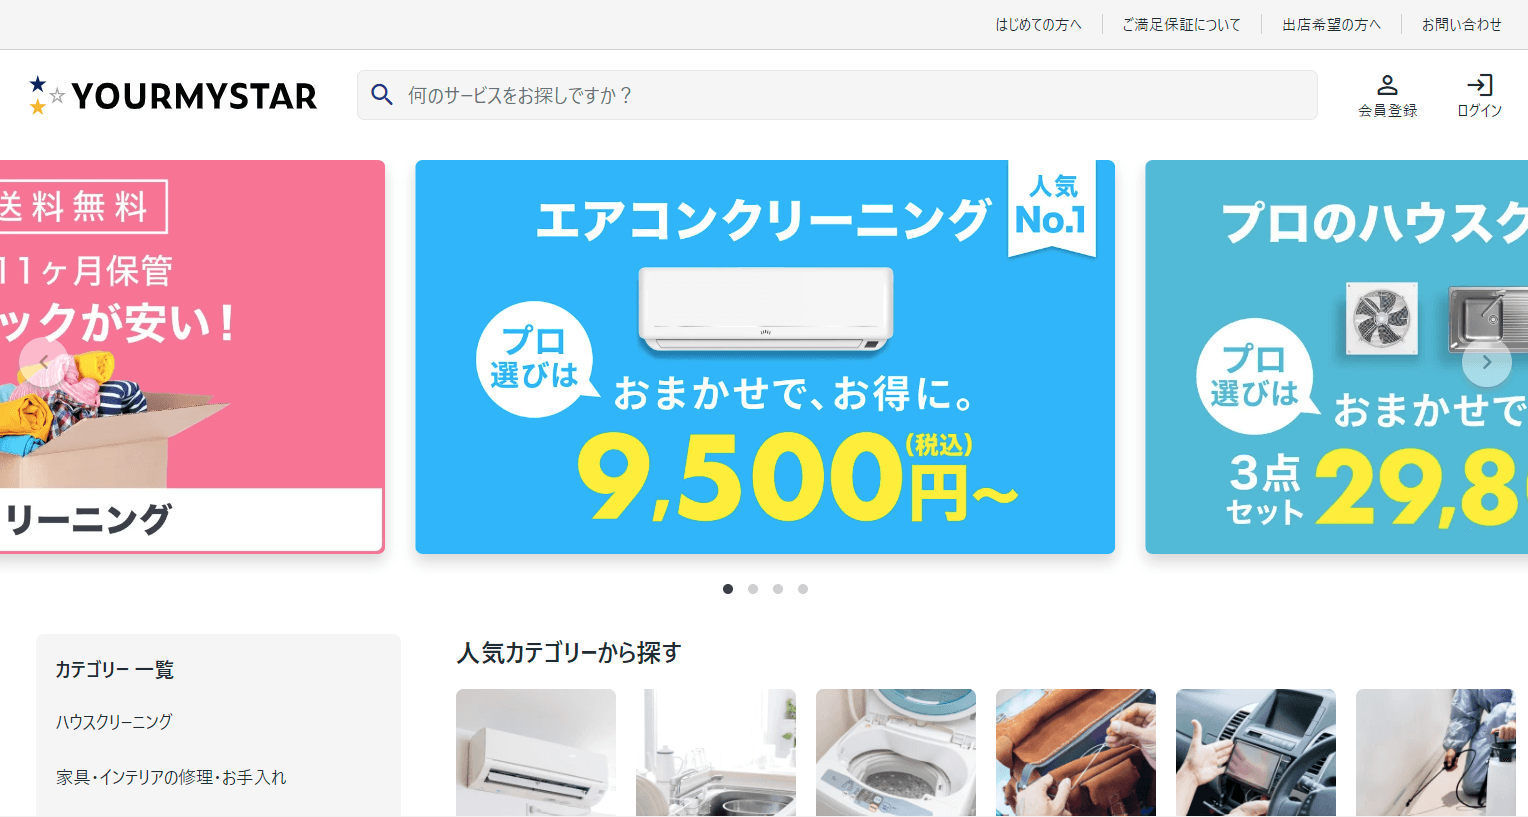
Task: Choose ハウスクリーニング in category list
Action: [x=114, y=721]
